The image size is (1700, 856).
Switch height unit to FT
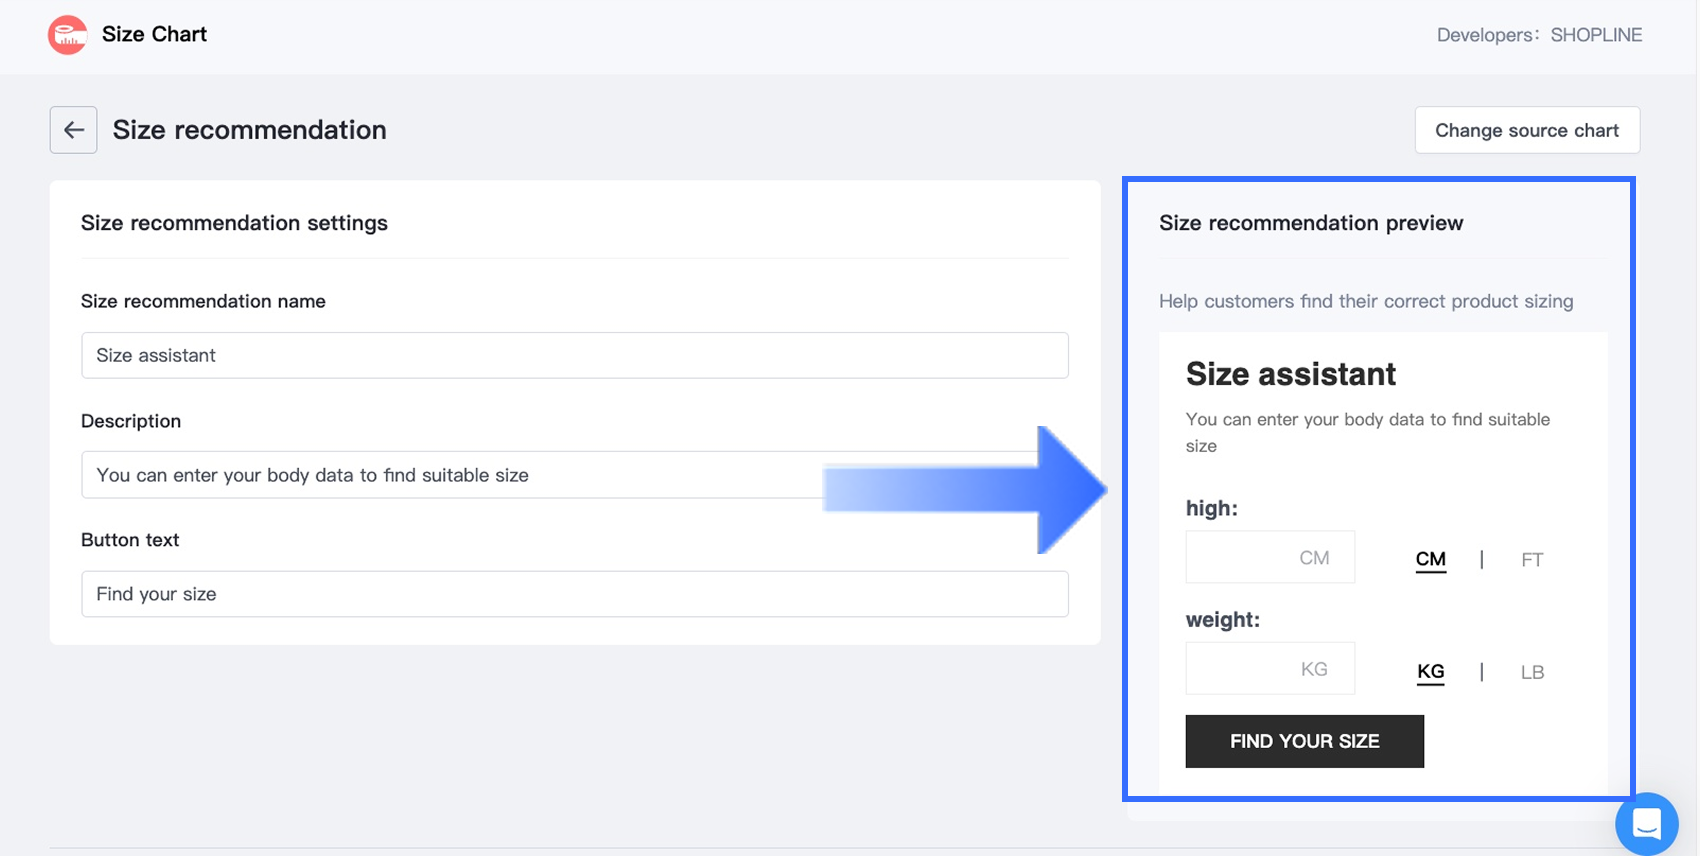pos(1531,560)
